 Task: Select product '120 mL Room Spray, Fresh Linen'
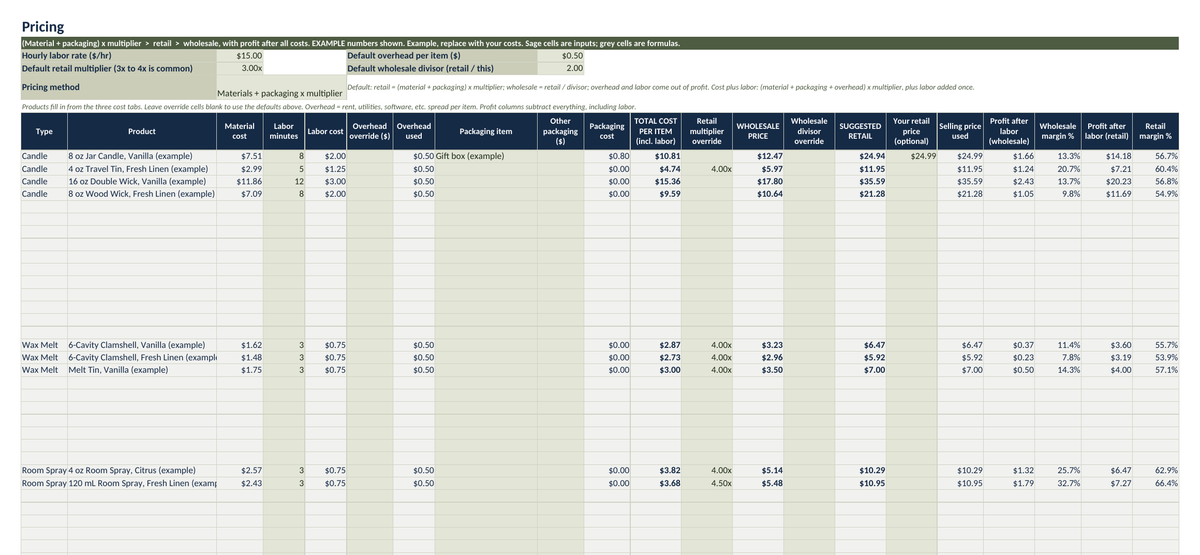pyautogui.click(x=141, y=483)
